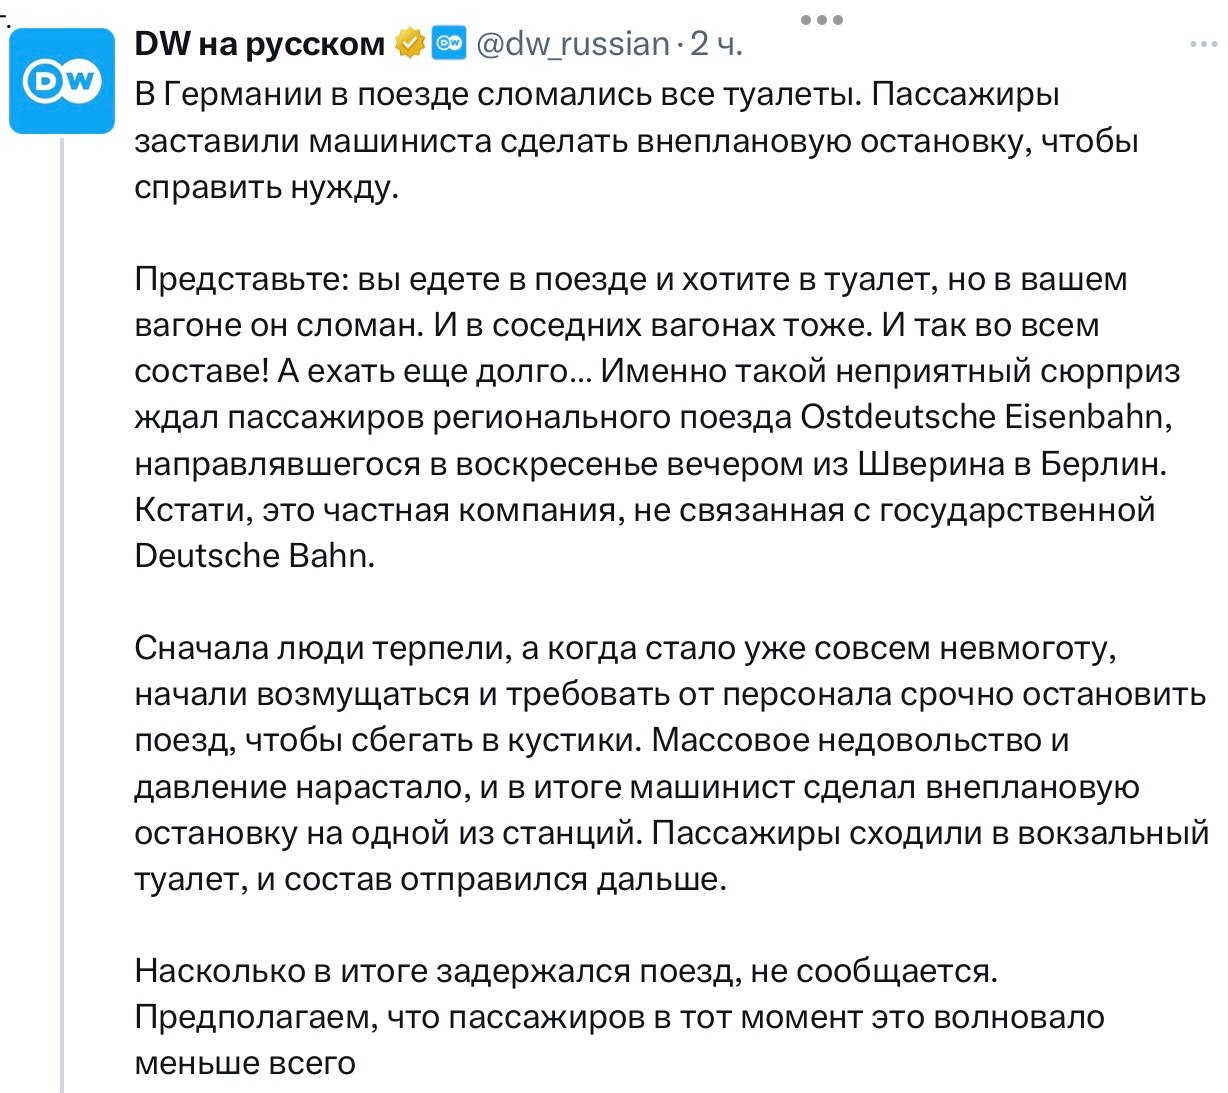
Task: Open the tweet via '2 ч.' timestamp
Action: (717, 44)
